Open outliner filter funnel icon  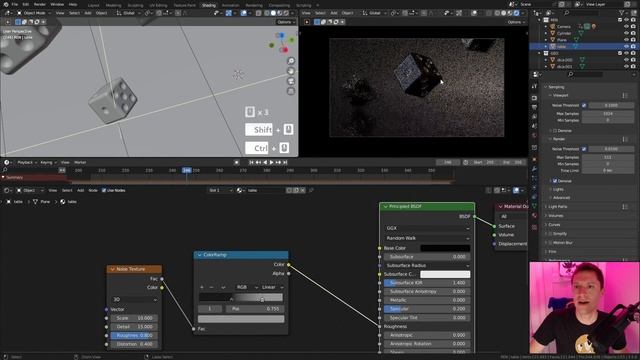[623, 13]
